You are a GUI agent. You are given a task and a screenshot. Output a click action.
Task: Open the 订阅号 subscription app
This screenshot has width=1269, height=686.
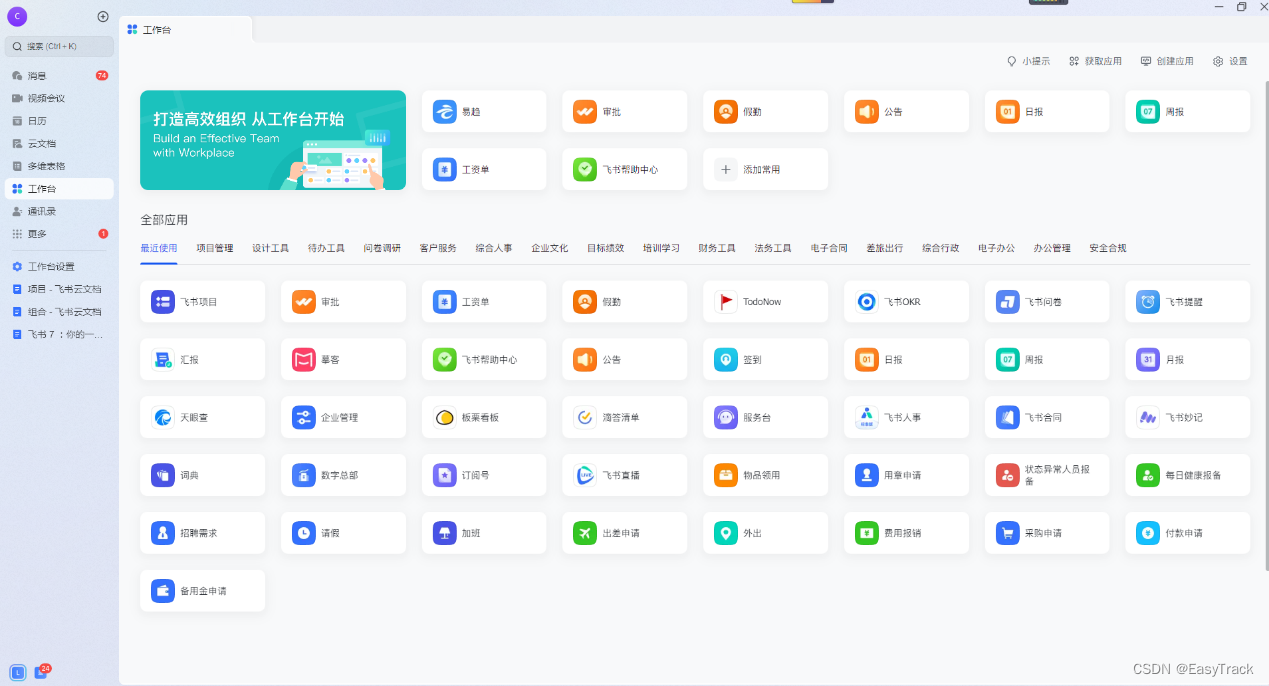pyautogui.click(x=484, y=475)
